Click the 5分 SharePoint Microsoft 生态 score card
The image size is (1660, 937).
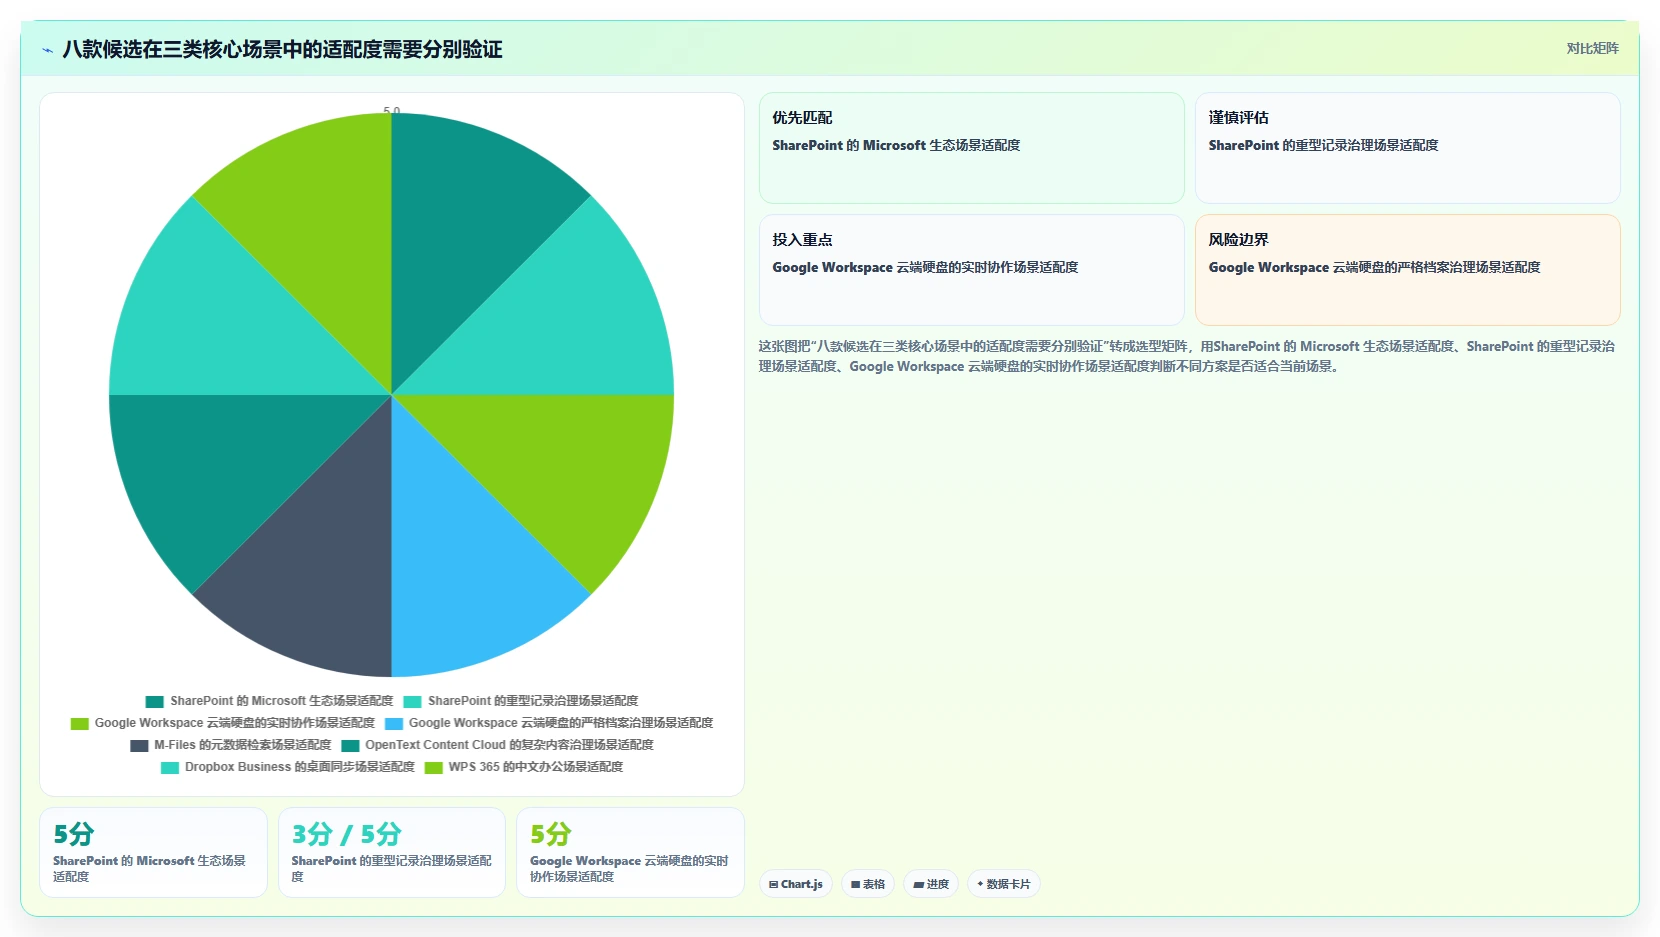click(x=153, y=852)
